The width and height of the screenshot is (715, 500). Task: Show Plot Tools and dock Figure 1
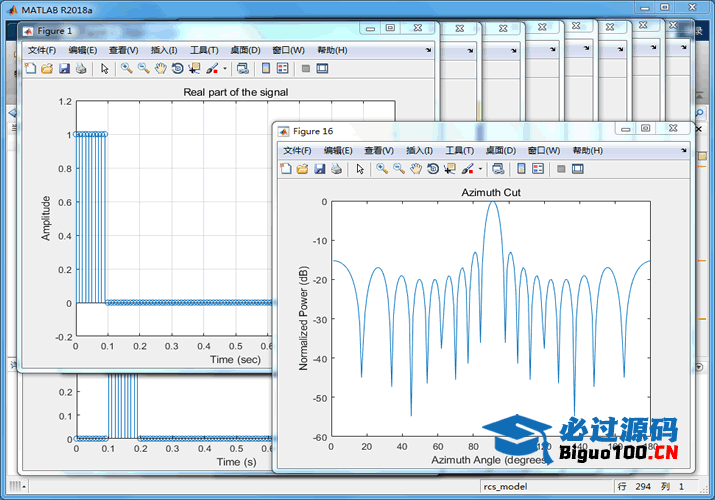(322, 68)
